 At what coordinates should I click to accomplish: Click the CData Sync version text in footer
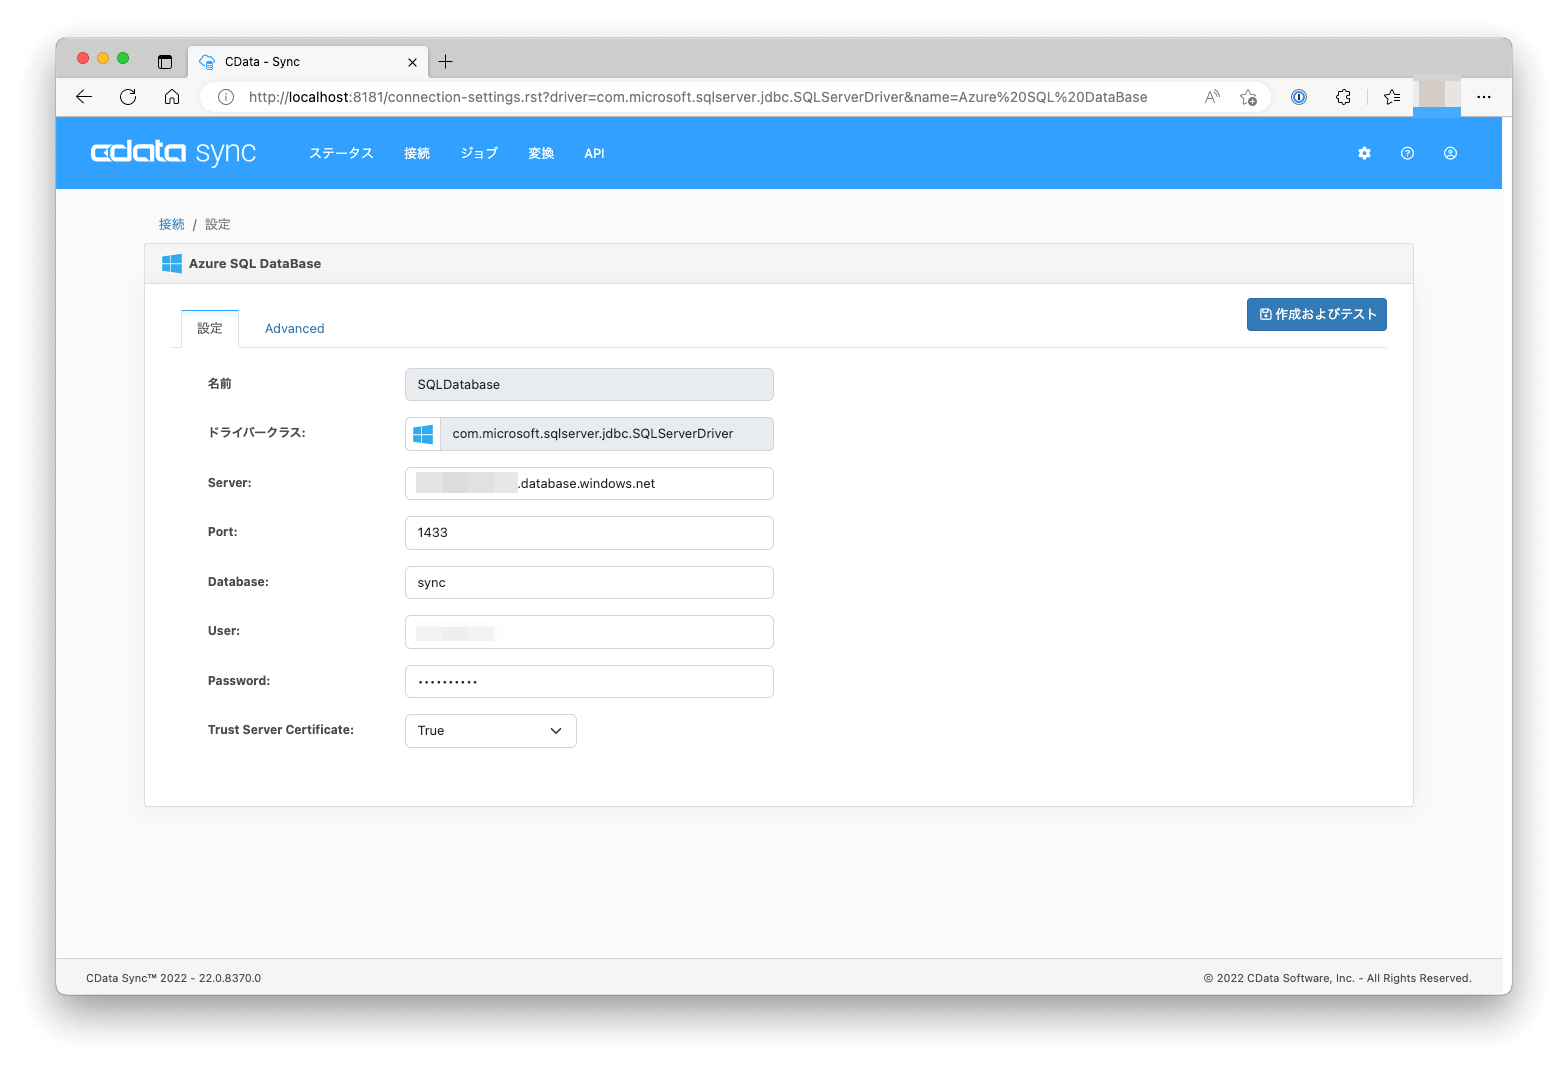[173, 978]
